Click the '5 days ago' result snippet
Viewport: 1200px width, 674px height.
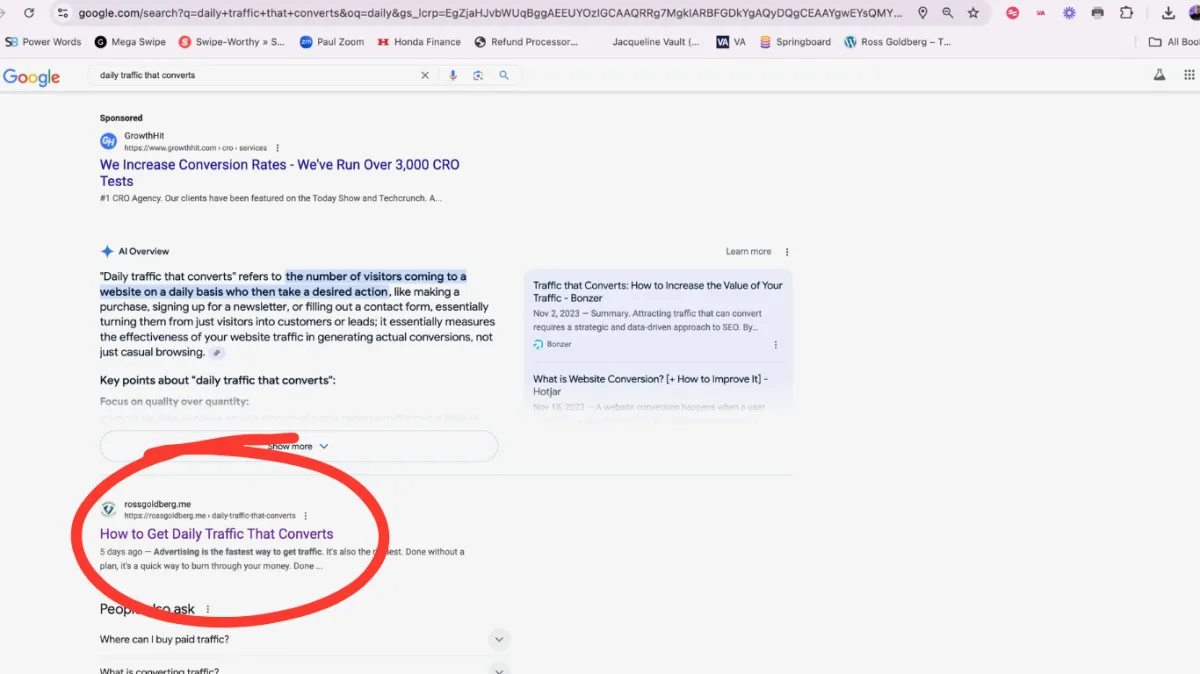282,559
